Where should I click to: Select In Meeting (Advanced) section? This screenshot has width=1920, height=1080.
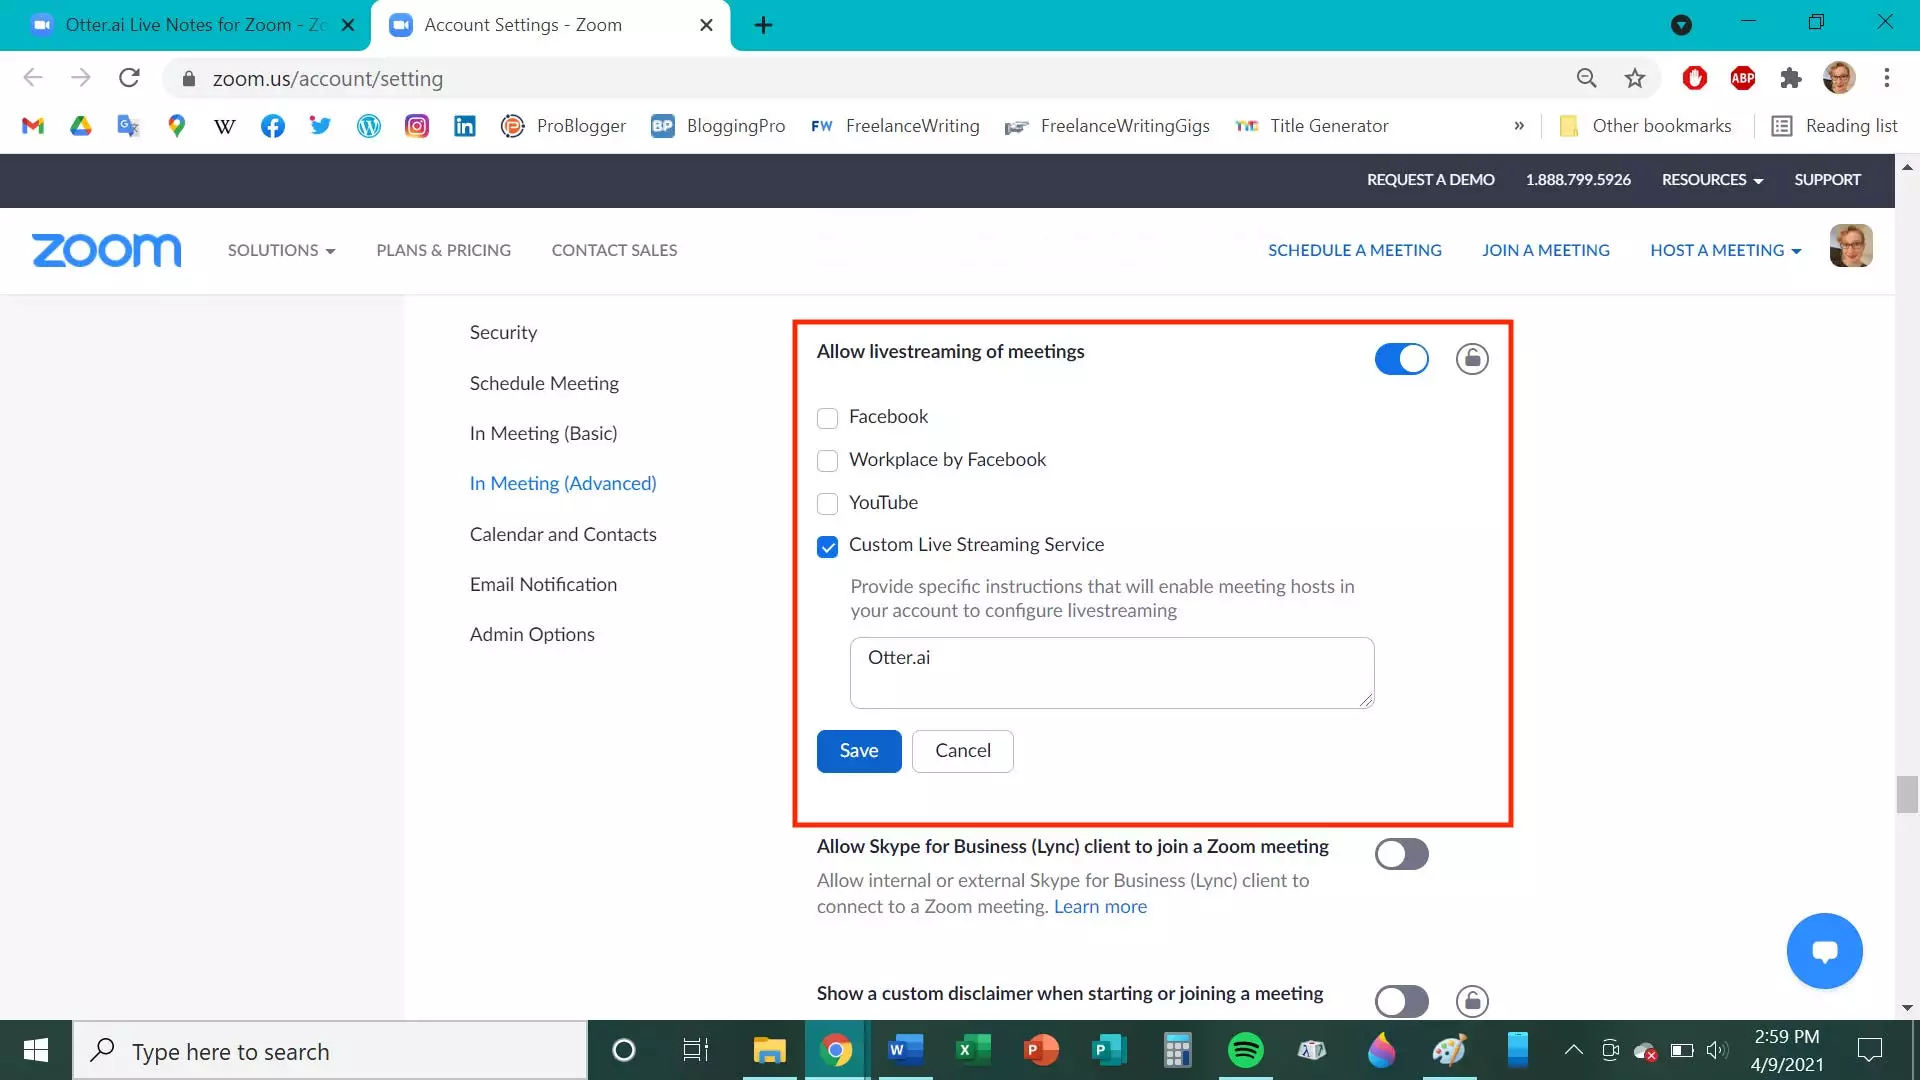click(x=563, y=483)
